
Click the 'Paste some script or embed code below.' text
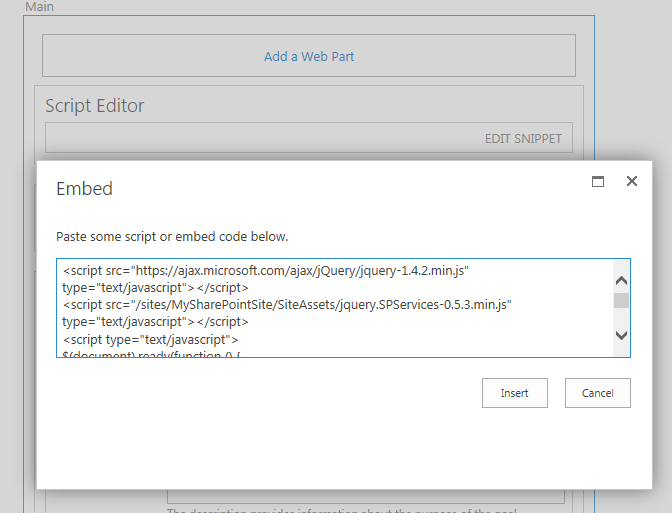tap(172, 237)
